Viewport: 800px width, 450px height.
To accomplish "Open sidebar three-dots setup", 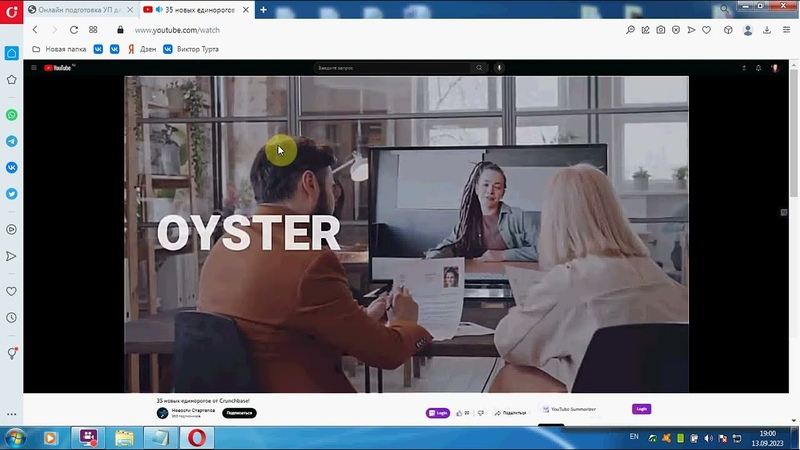I will tap(11, 414).
